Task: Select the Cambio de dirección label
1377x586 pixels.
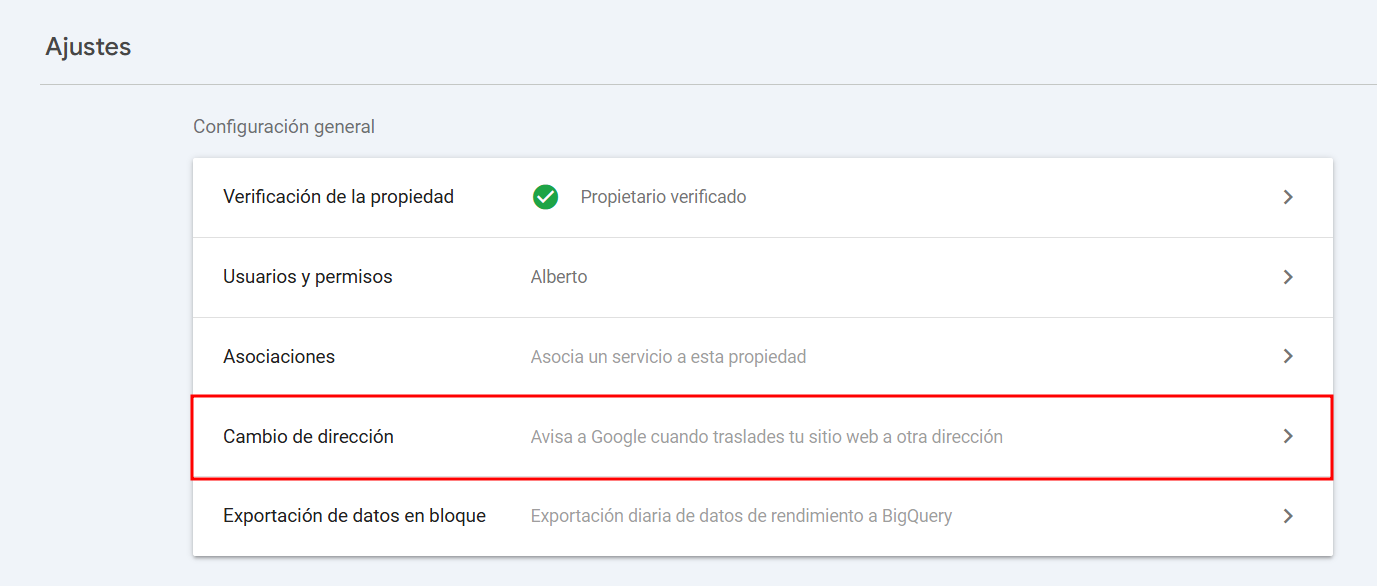Action: (308, 437)
